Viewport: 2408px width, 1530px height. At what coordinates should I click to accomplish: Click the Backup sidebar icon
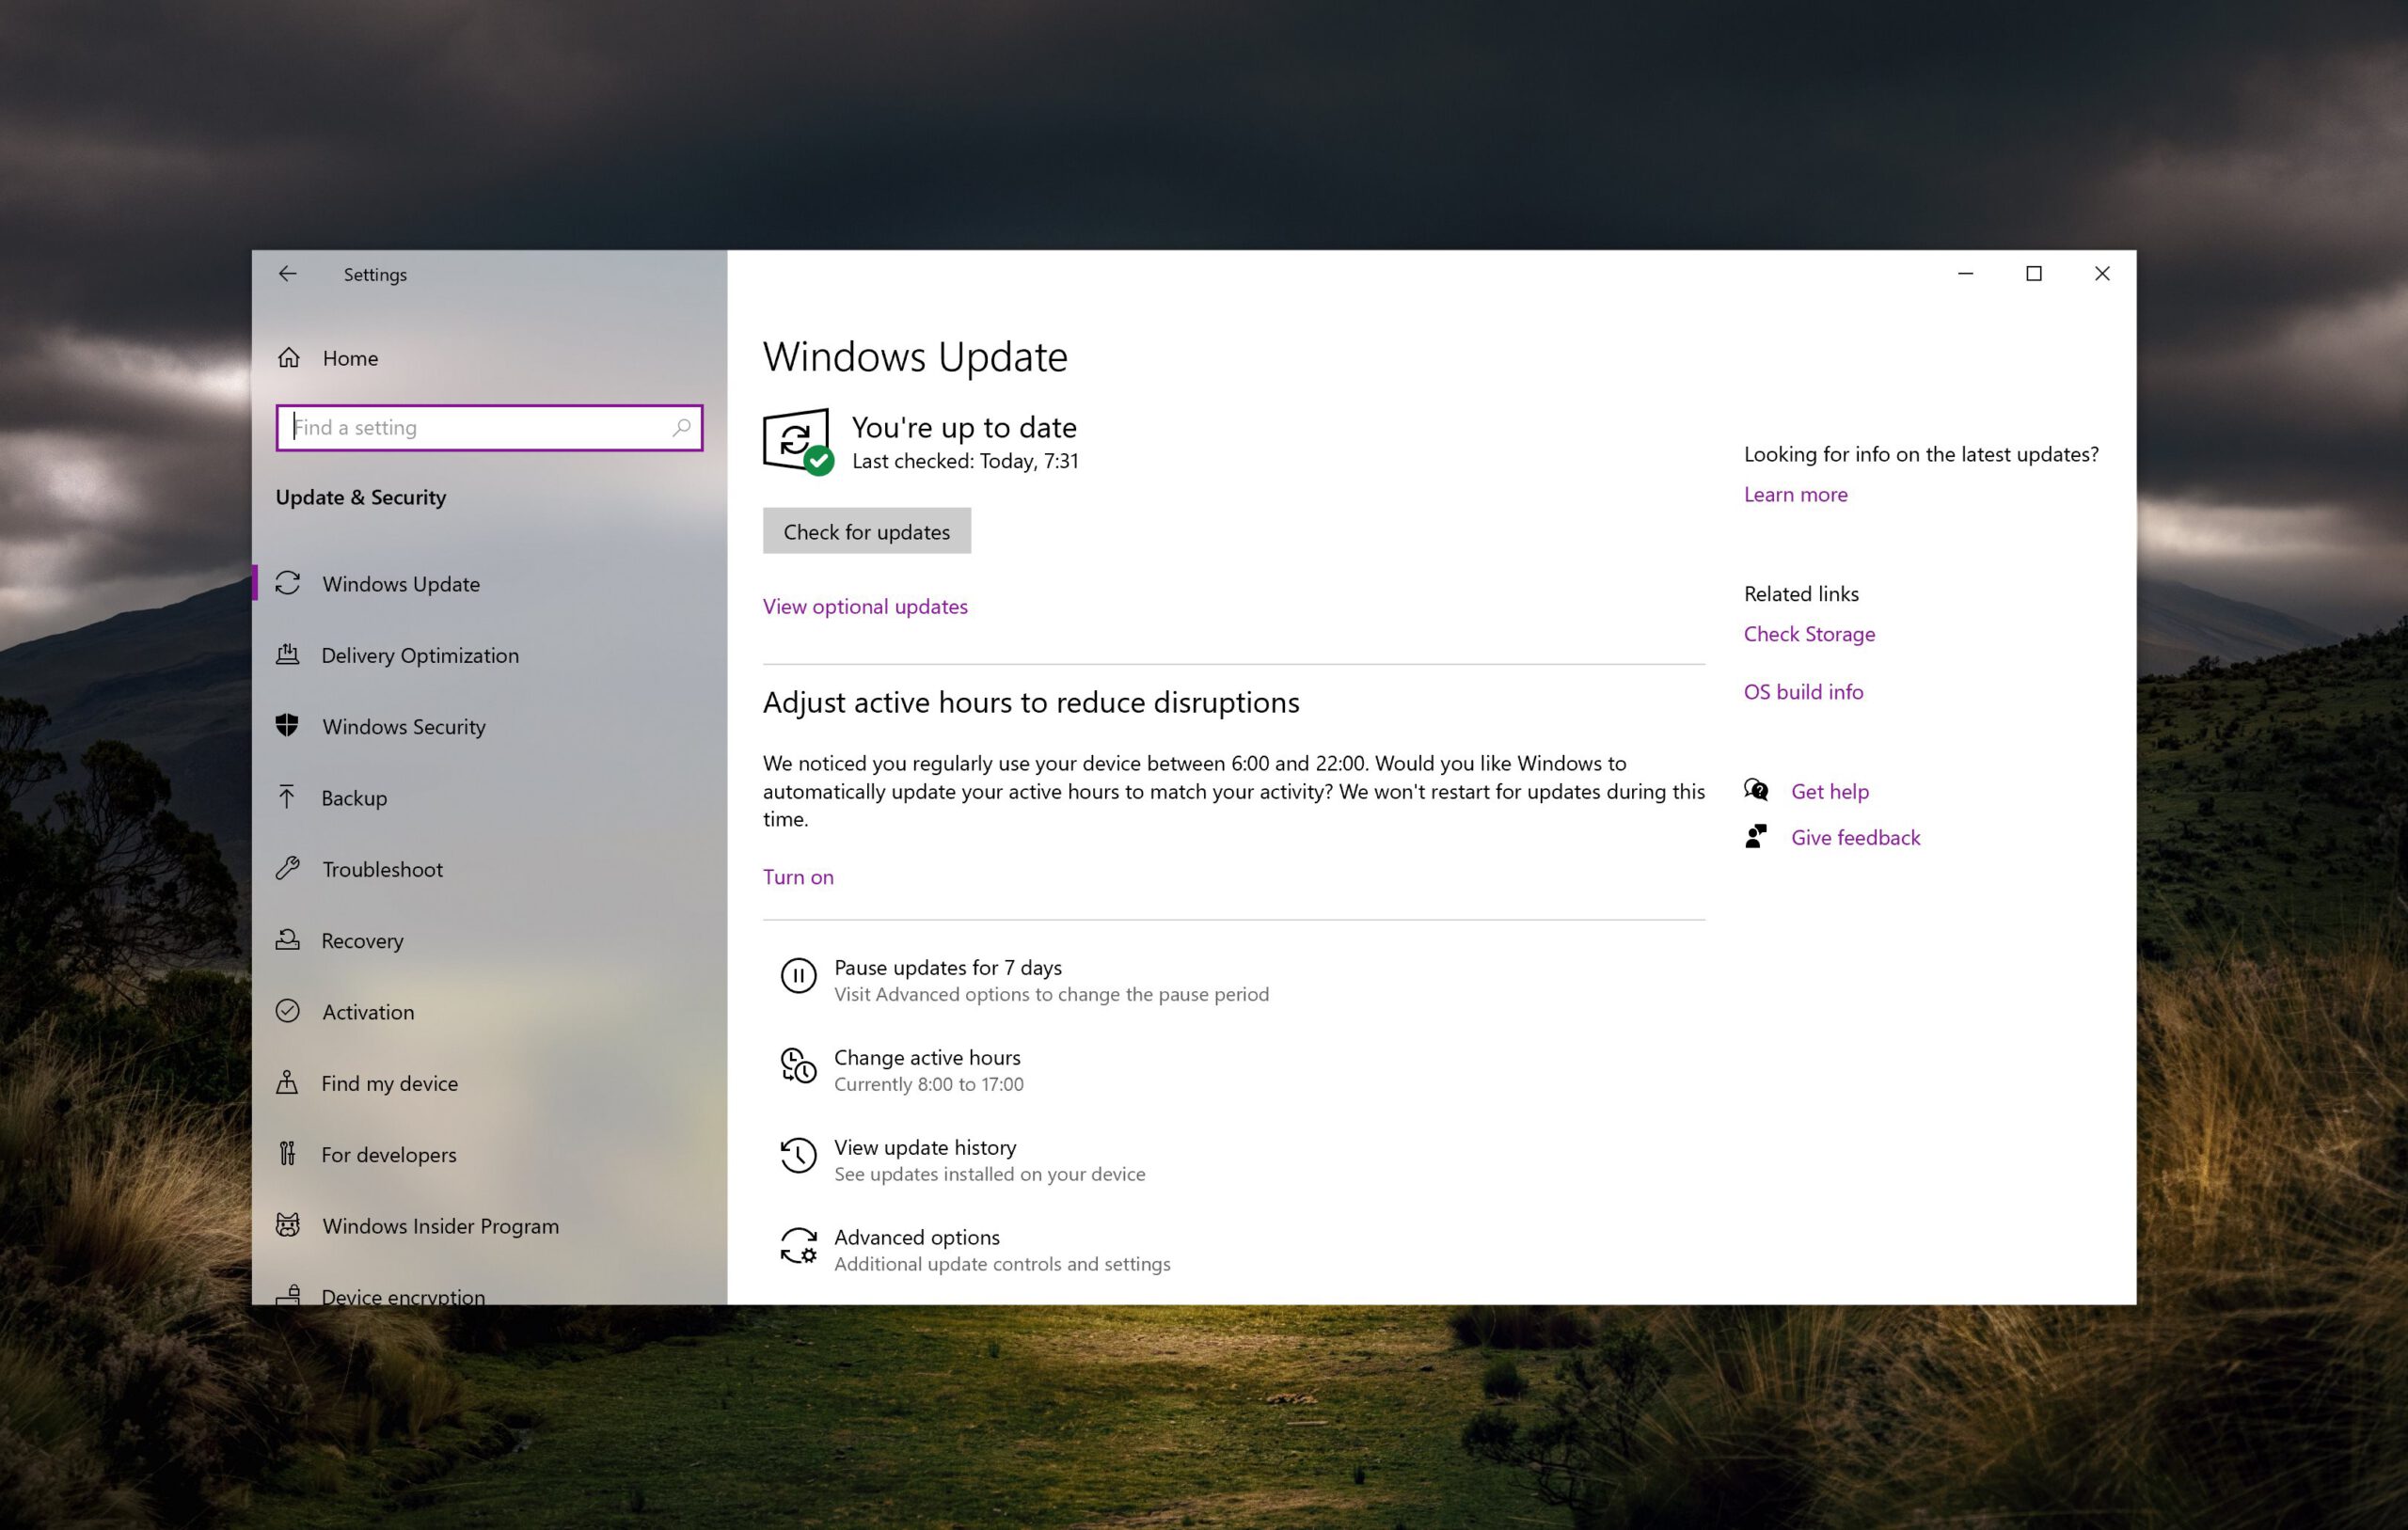click(x=288, y=797)
